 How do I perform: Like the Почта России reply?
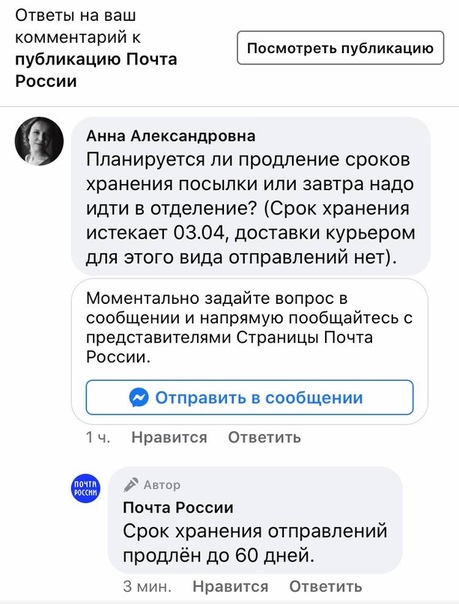coord(230,586)
